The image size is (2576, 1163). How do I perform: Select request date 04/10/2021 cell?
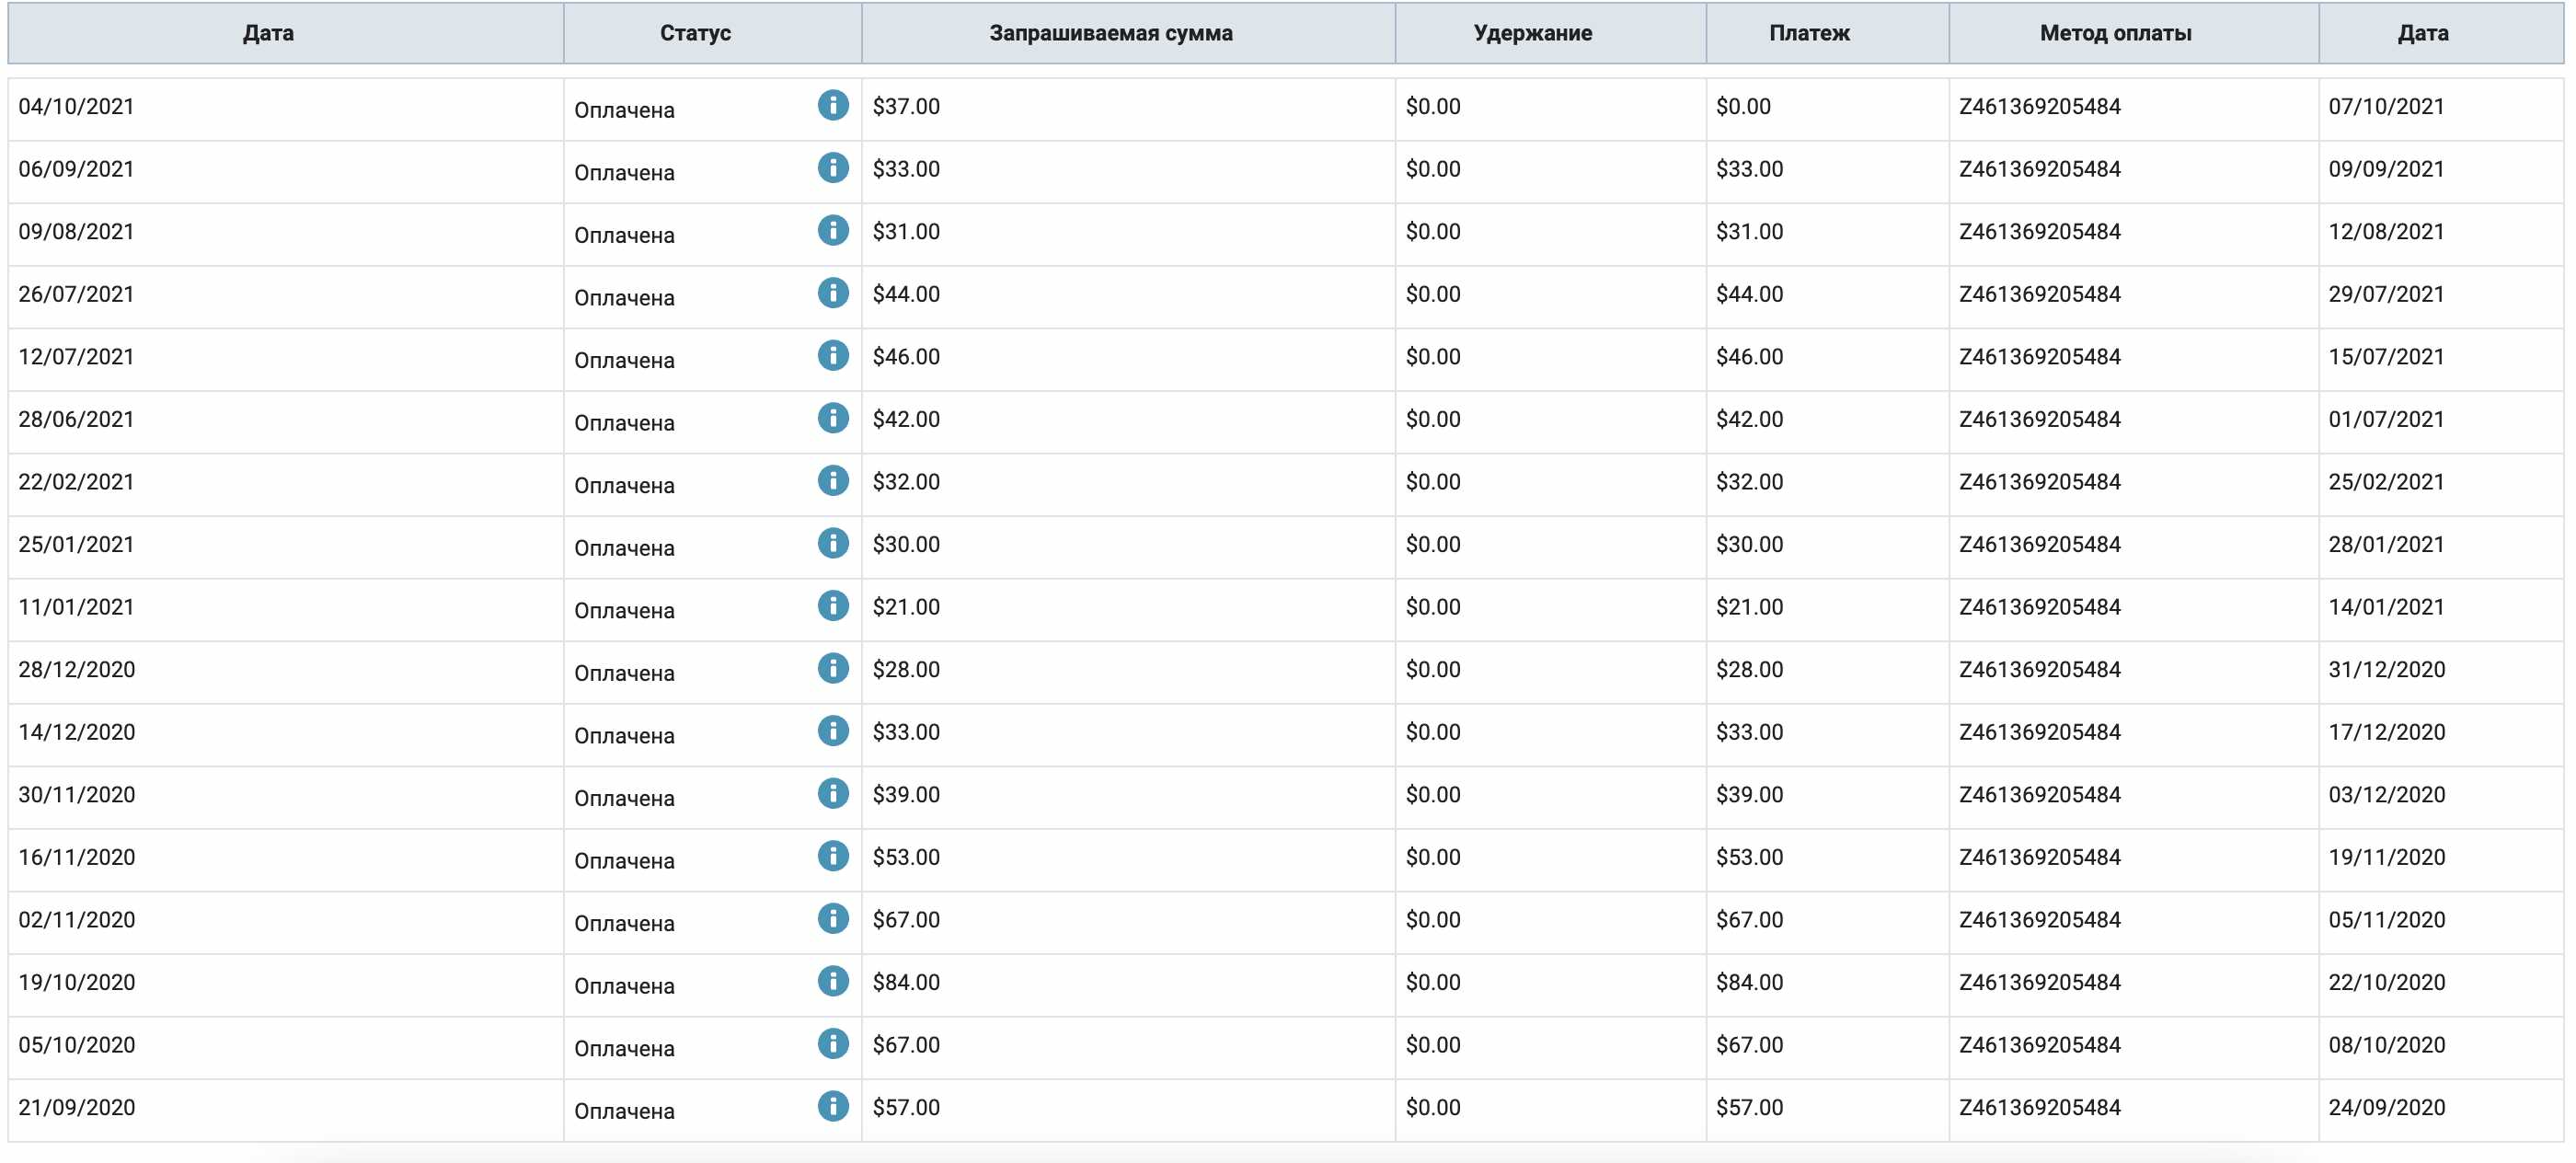286,109
